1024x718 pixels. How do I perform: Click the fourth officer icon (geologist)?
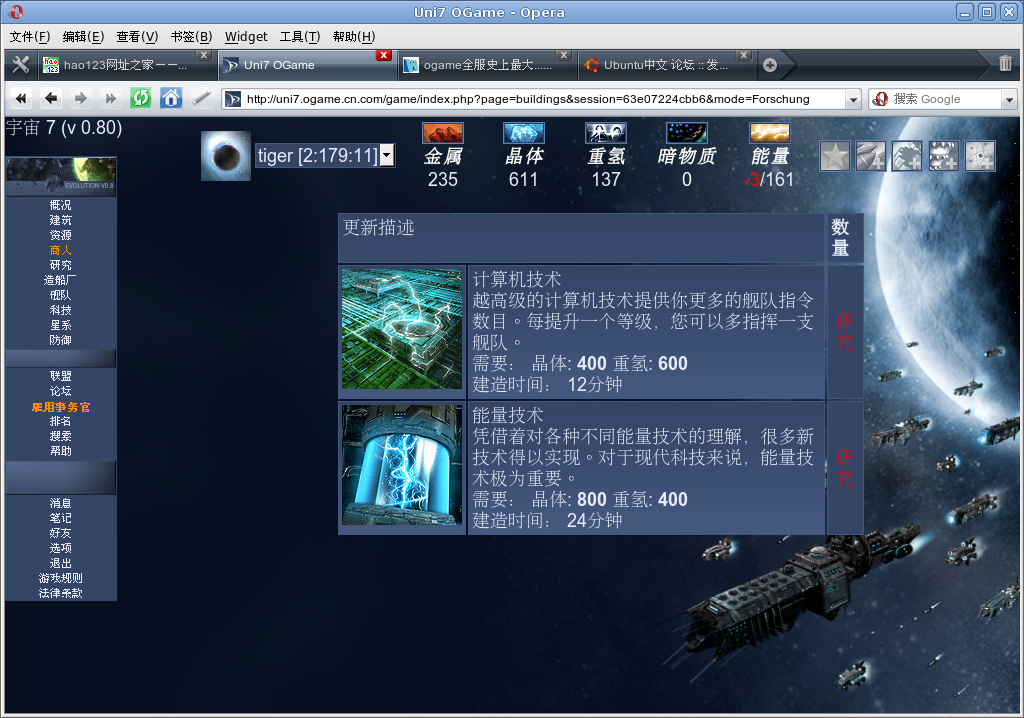pos(944,156)
